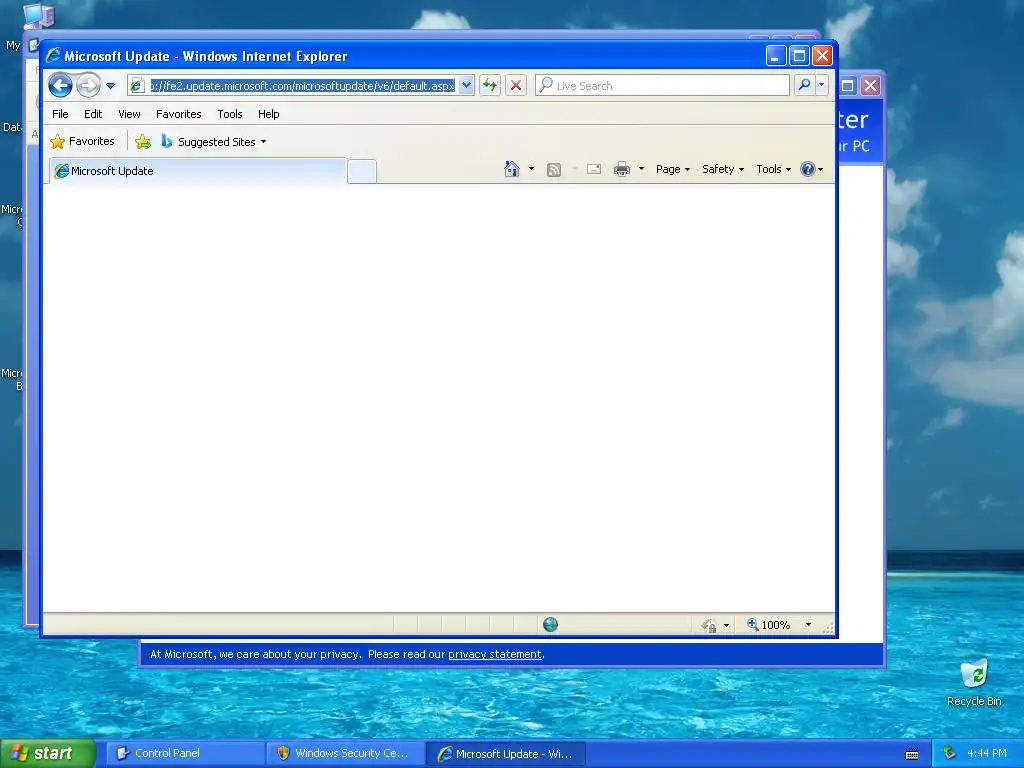Click the RSS feeds icon
Image resolution: width=1024 pixels, height=768 pixels.
554,170
